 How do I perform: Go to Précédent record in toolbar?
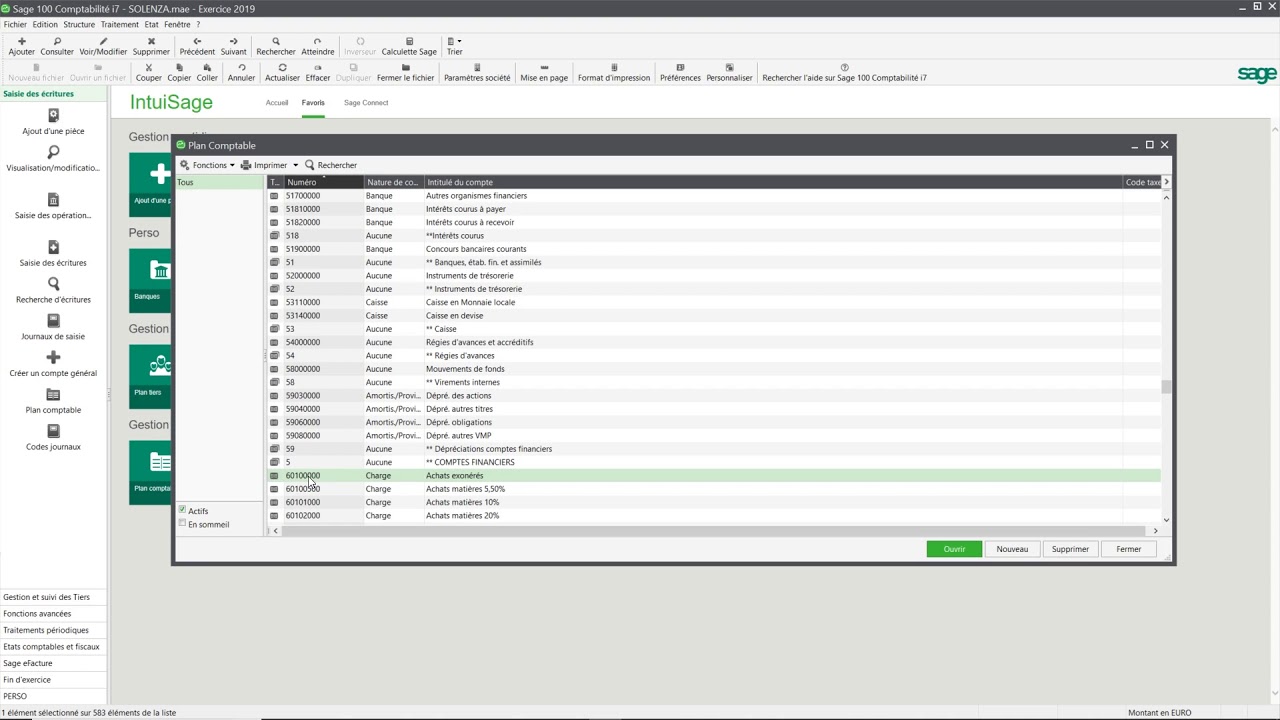tap(197, 47)
